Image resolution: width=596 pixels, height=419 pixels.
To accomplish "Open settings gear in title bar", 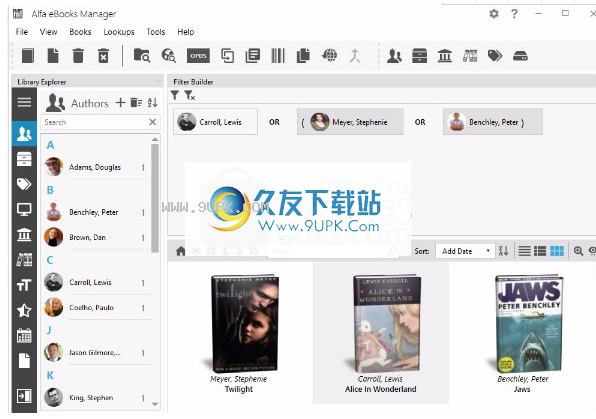I will (x=494, y=14).
